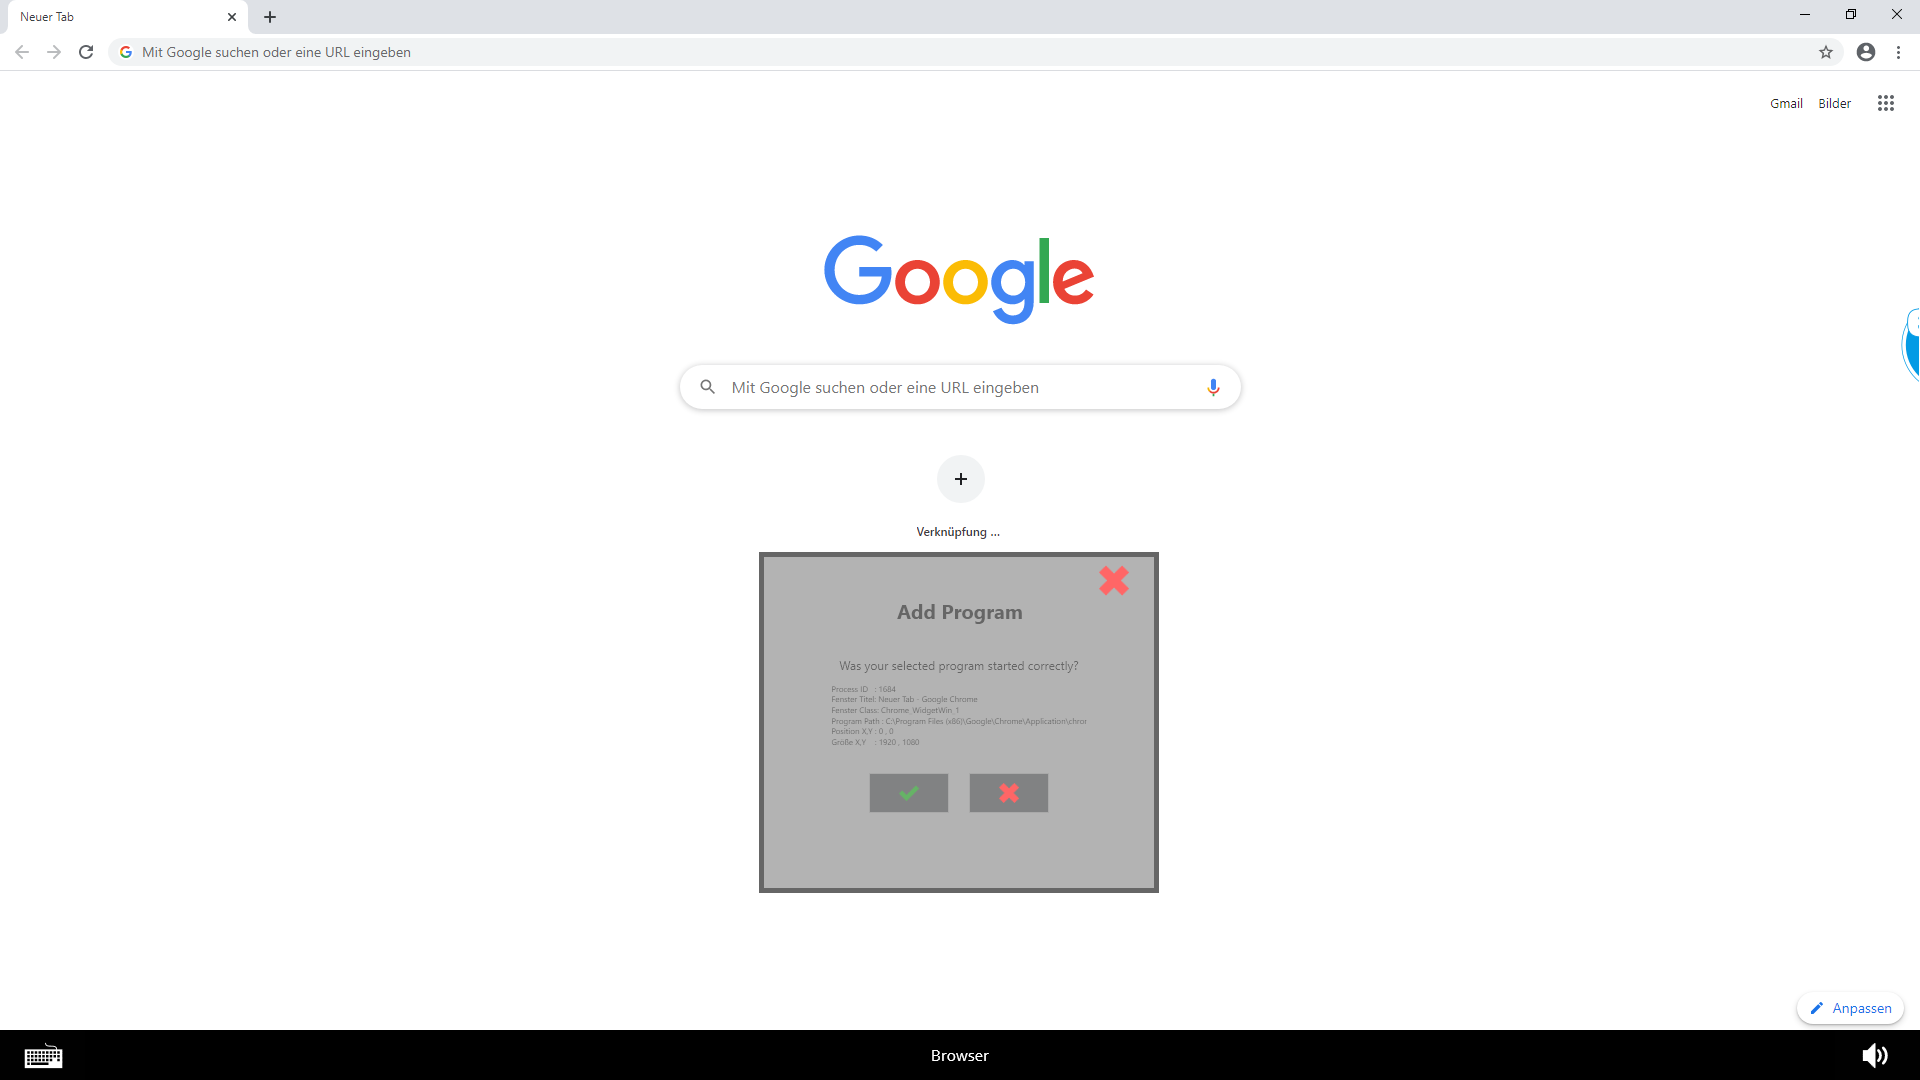The width and height of the screenshot is (1920, 1080).
Task: Click the green checkmark confirm button
Action: (908, 793)
